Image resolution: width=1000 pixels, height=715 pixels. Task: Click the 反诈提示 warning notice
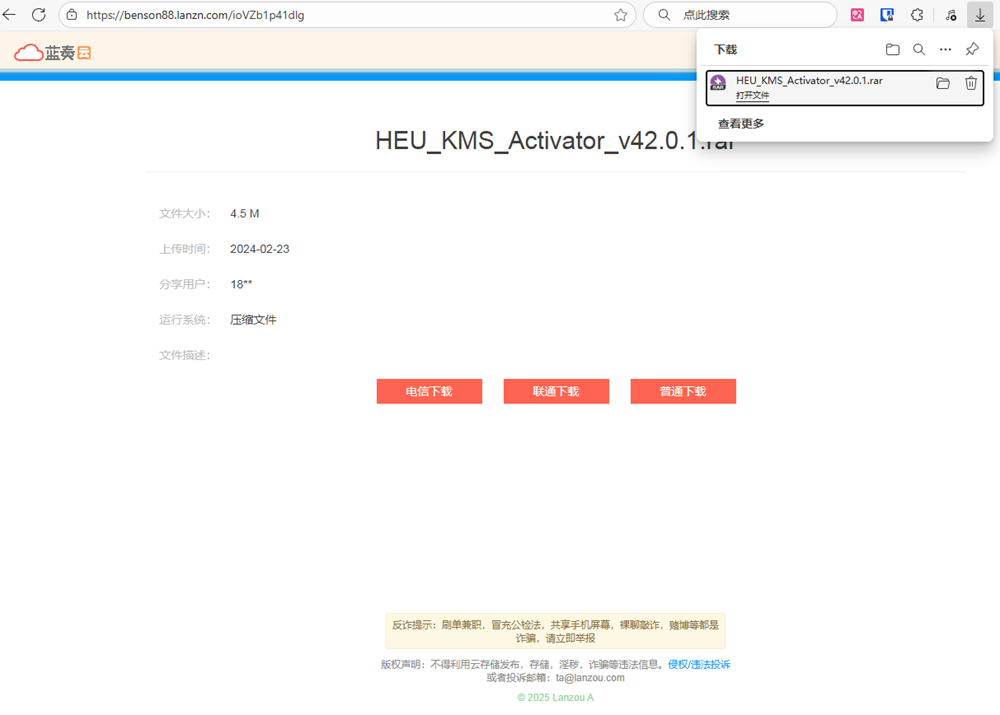click(x=555, y=631)
